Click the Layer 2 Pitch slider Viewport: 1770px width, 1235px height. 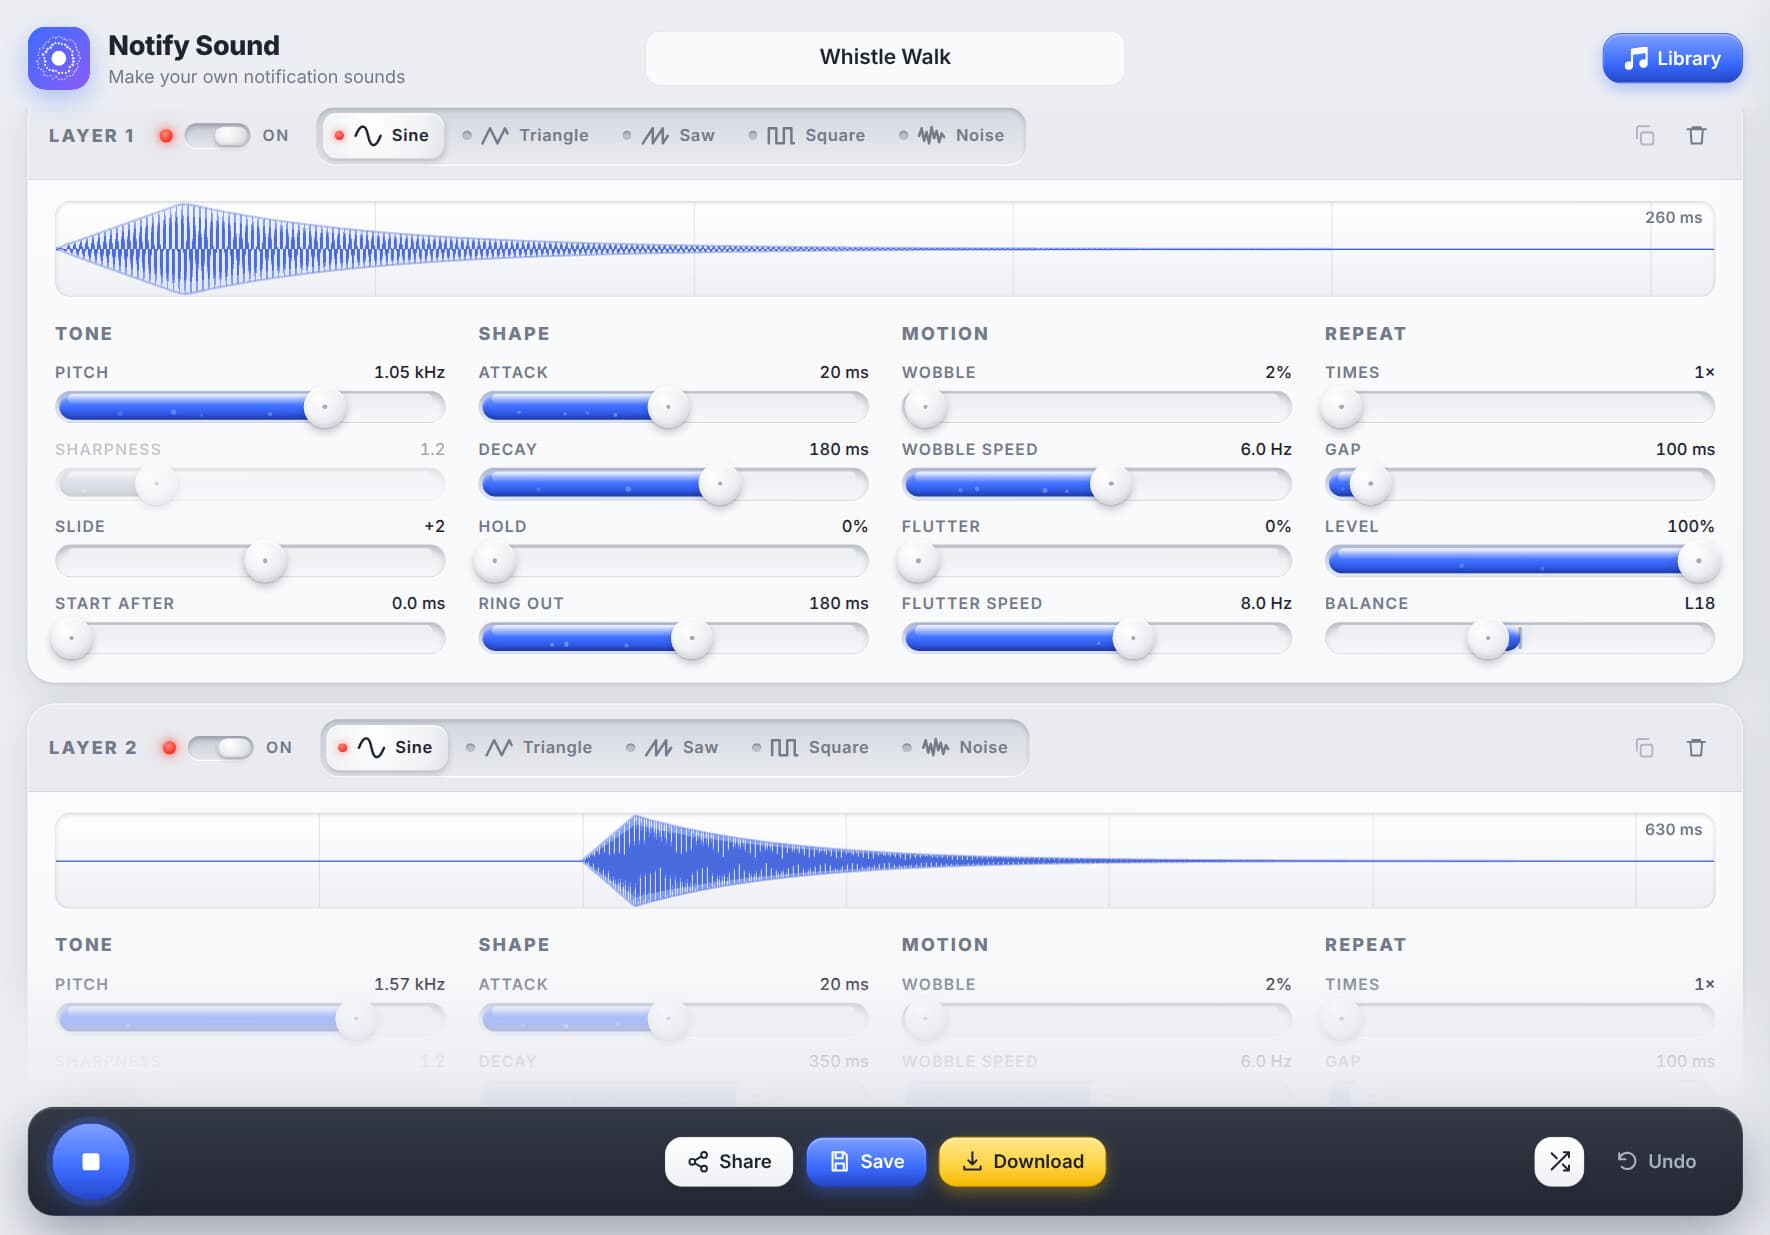[250, 1019]
